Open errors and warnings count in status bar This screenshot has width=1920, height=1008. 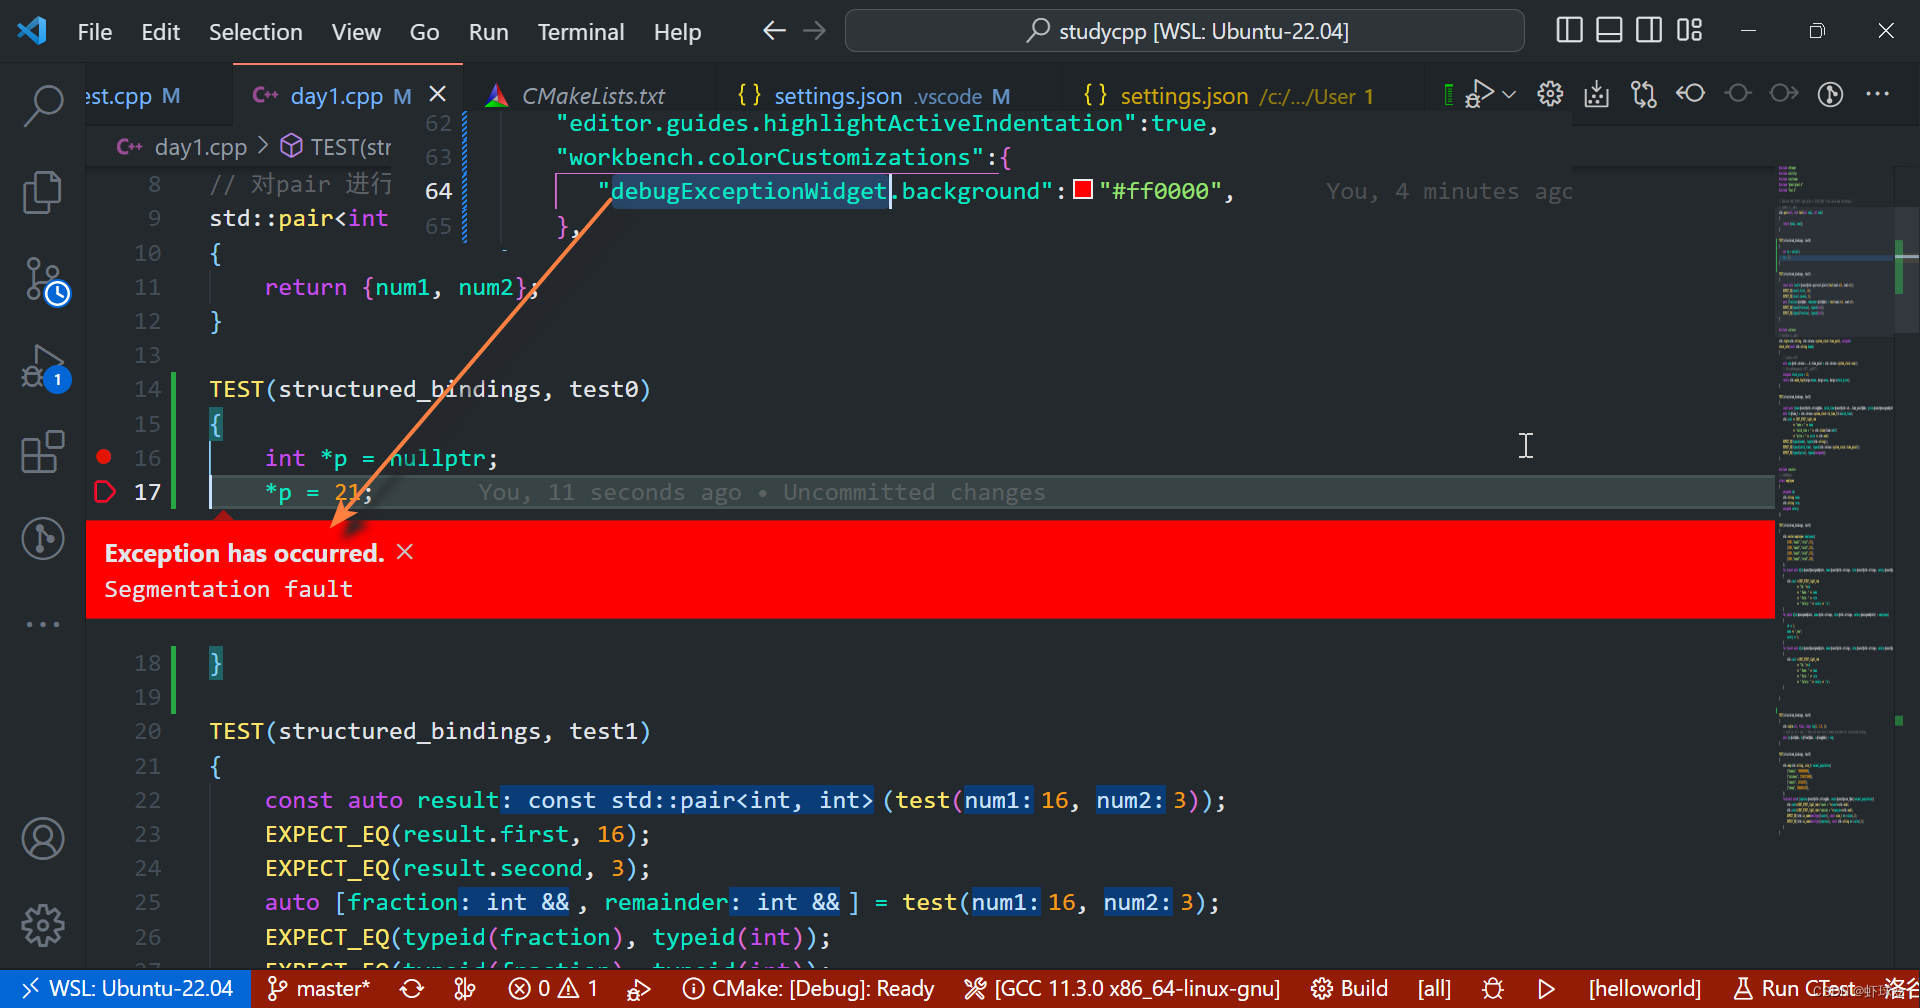553,989
